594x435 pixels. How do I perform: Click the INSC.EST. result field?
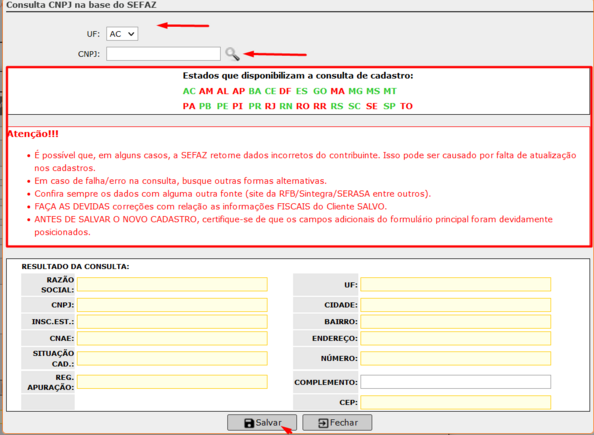[x=172, y=322]
